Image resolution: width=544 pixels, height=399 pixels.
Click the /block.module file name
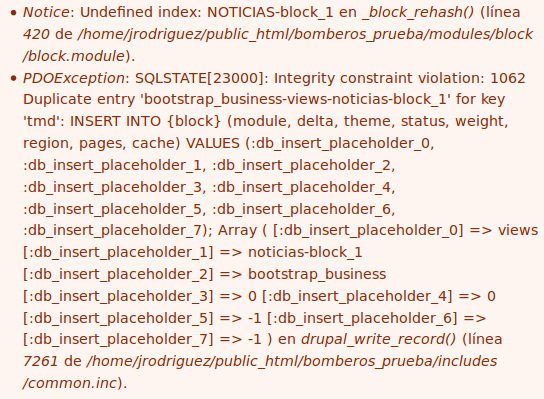click(x=74, y=56)
